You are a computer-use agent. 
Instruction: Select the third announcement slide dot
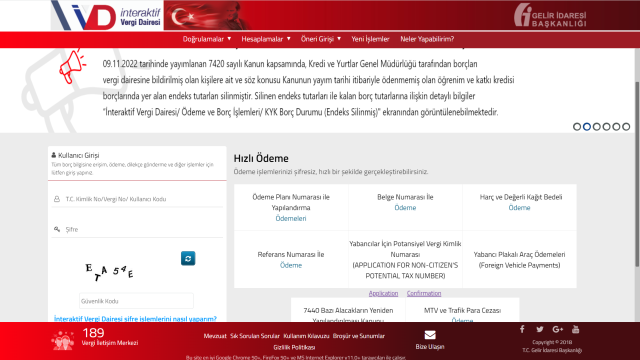tap(597, 127)
